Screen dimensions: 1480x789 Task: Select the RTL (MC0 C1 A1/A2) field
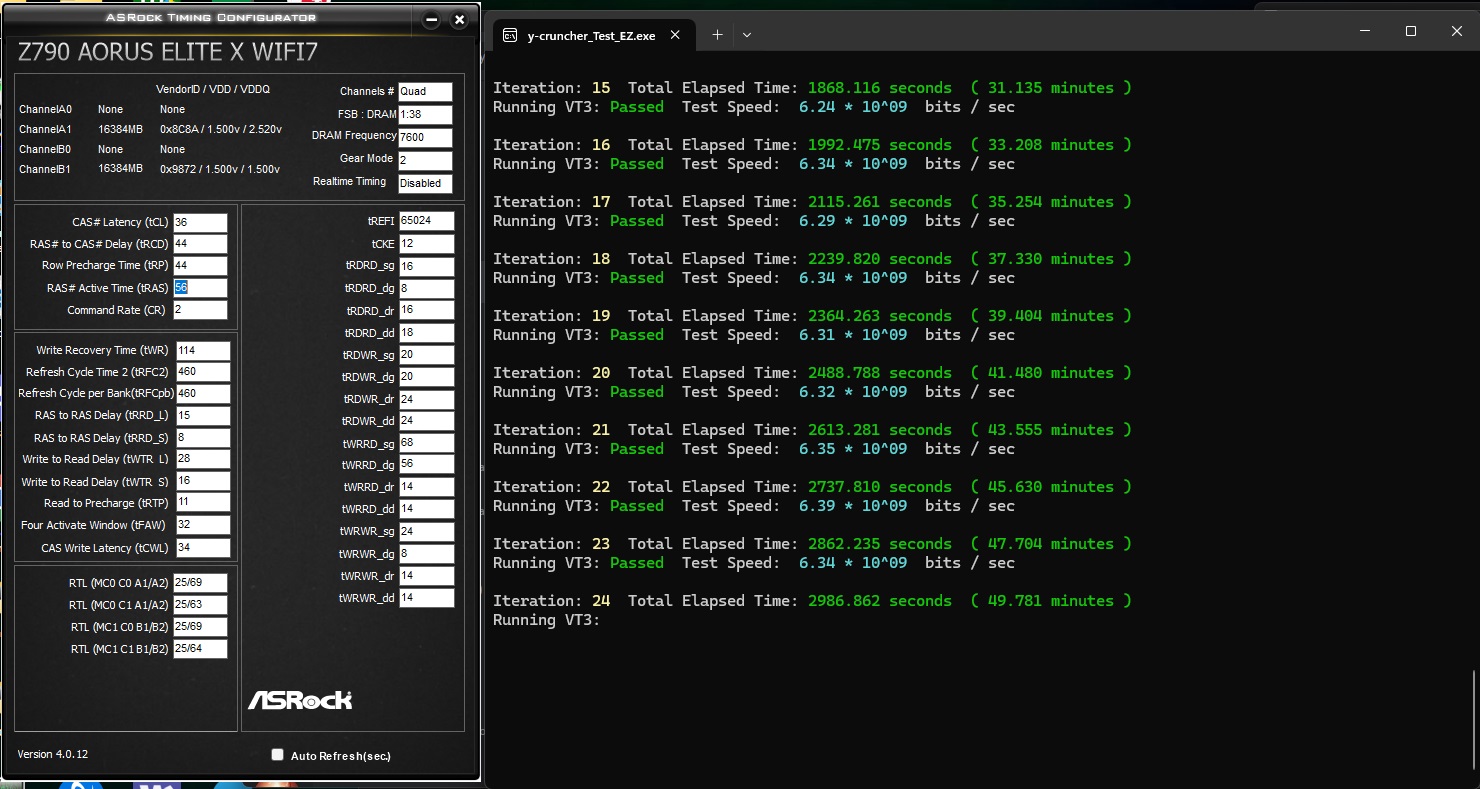tap(200, 604)
